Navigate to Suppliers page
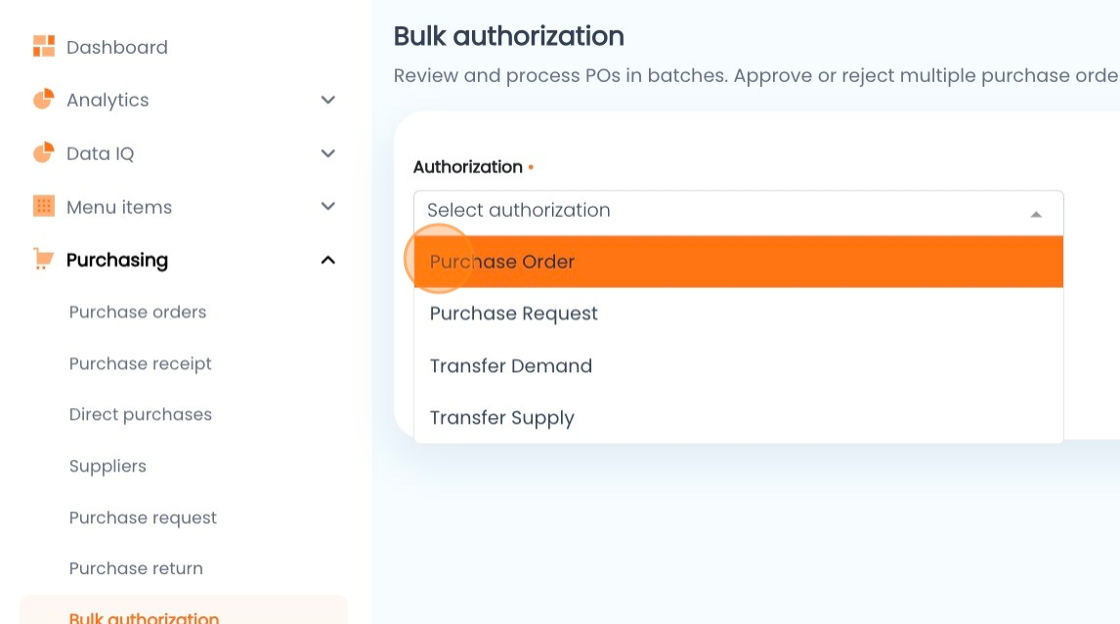1120x624 pixels. tap(107, 466)
